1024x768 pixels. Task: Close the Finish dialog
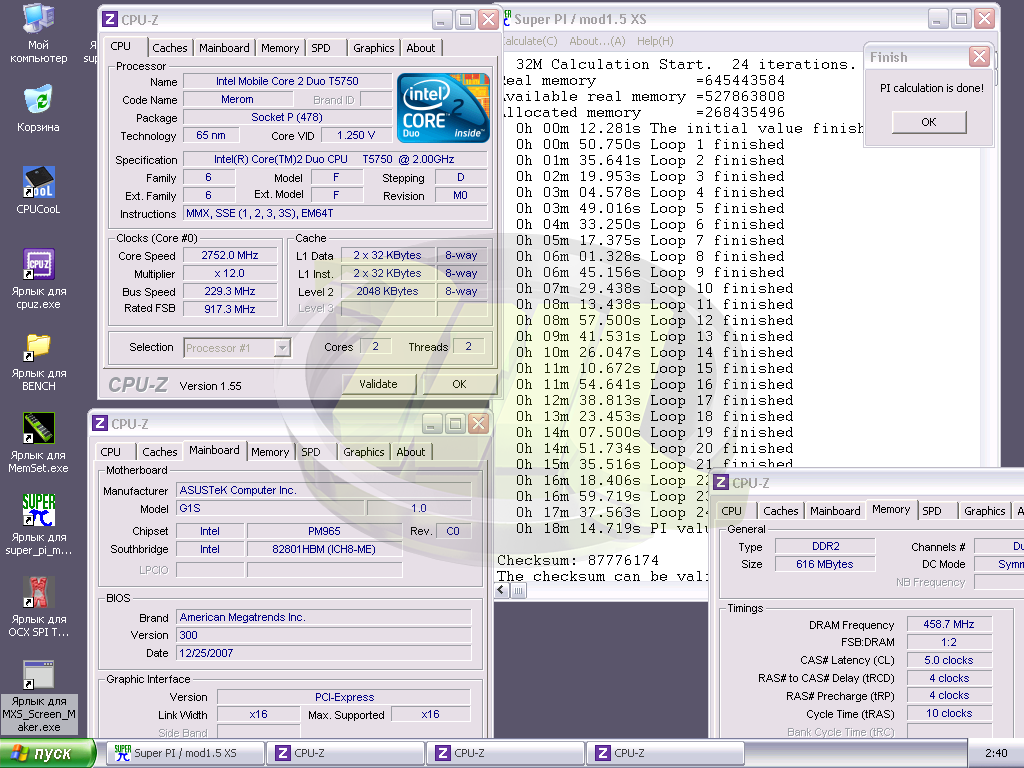[x=979, y=57]
